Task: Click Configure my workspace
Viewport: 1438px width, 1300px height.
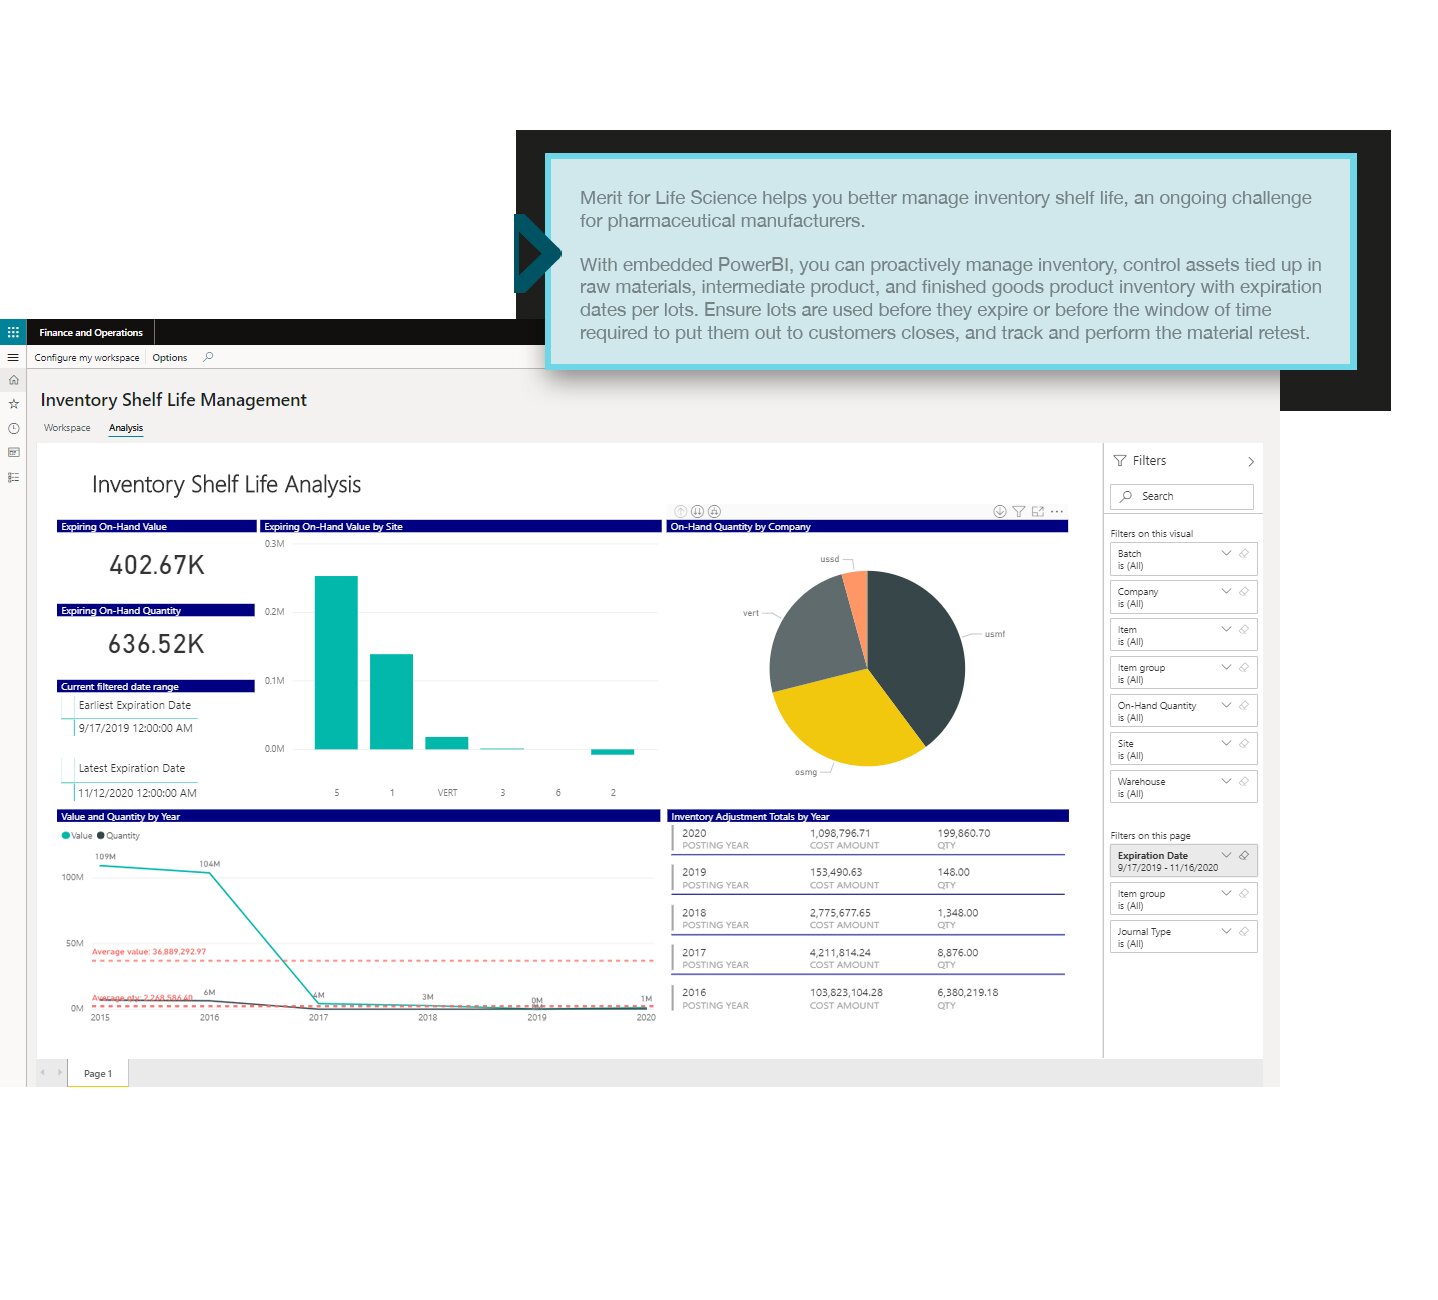Action: pyautogui.click(x=87, y=357)
